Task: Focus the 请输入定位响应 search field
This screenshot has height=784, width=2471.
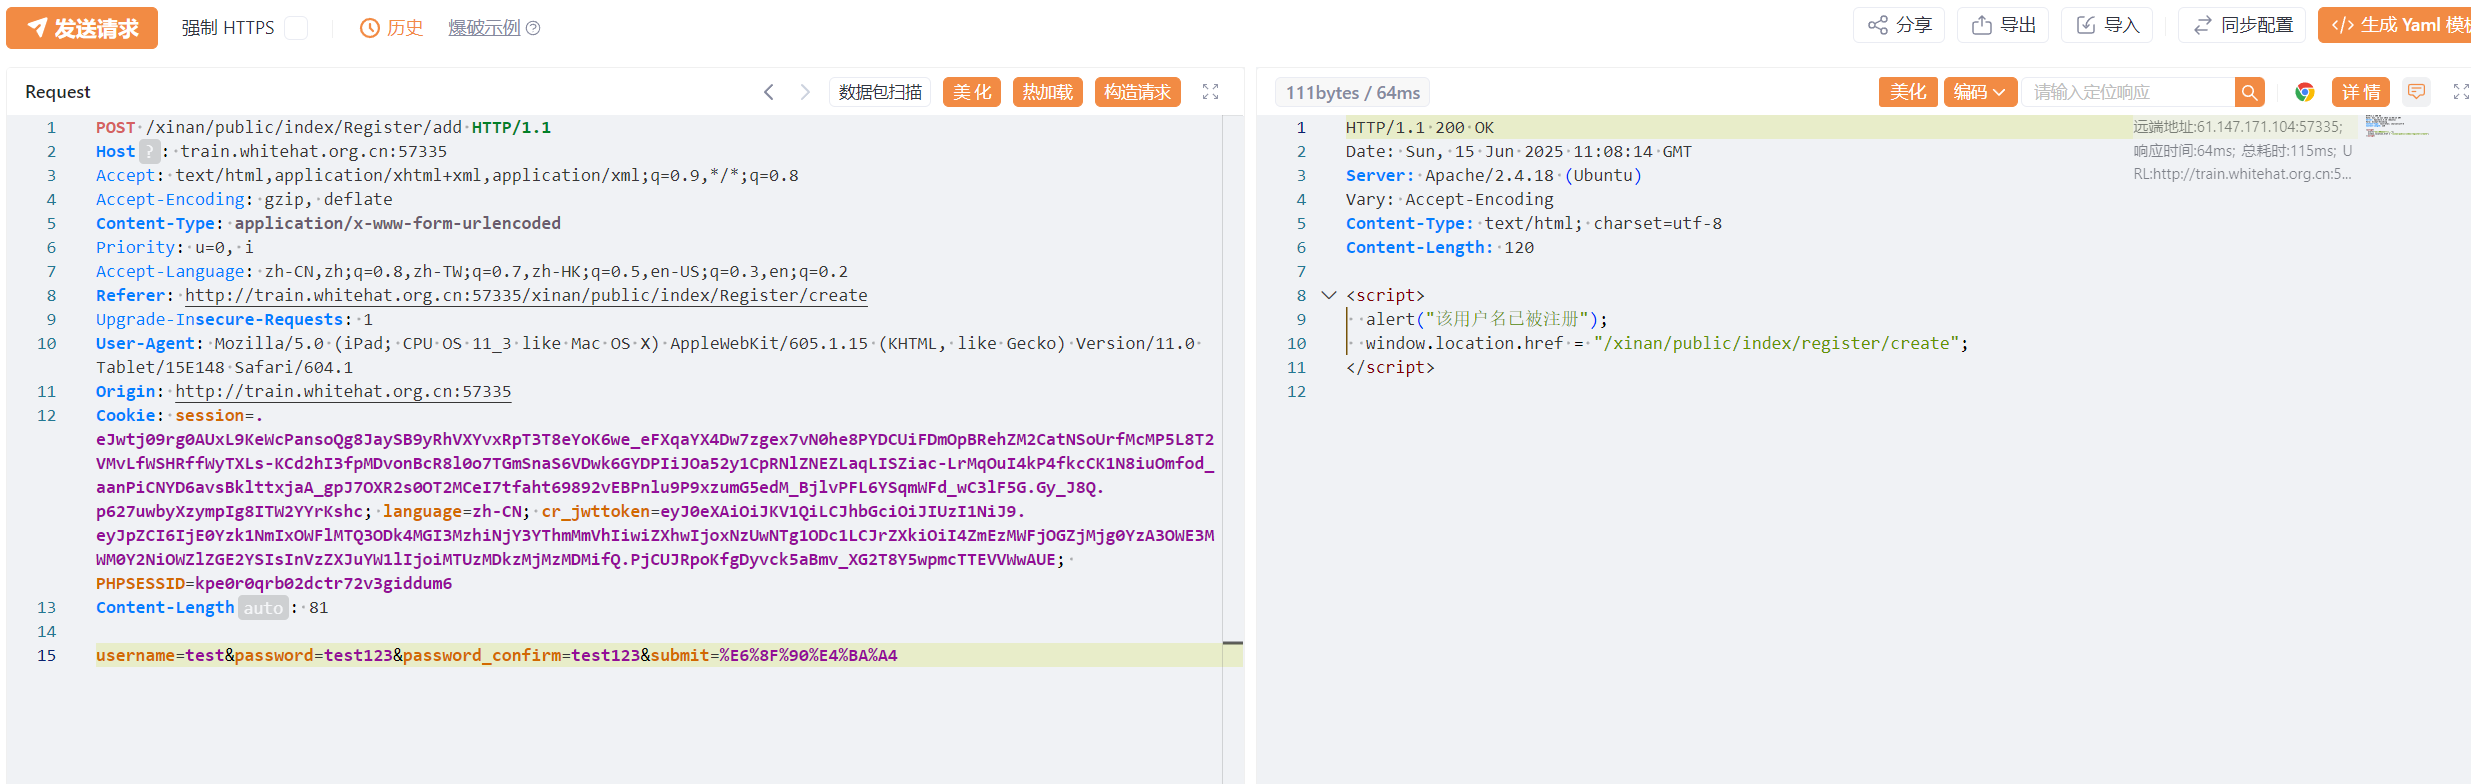Action: pyautogui.click(x=2128, y=92)
